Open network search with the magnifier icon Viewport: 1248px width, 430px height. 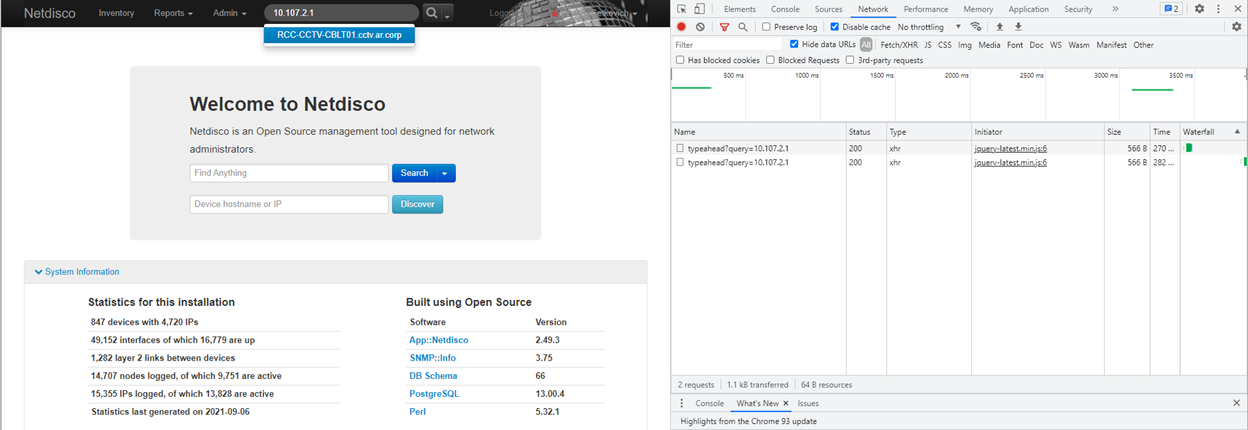743,27
